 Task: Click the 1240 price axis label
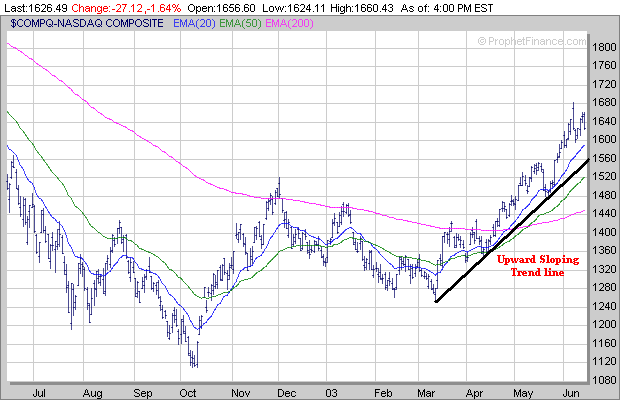click(x=604, y=306)
